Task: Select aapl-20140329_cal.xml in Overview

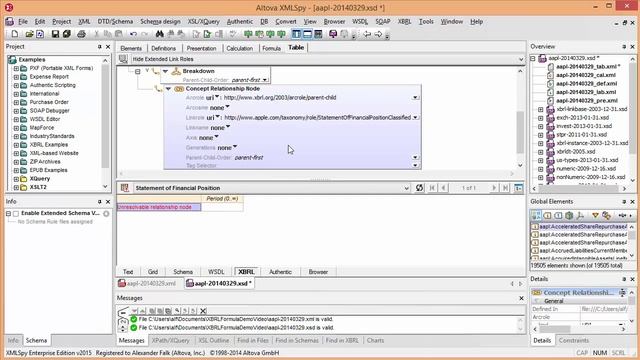Action: coord(585,75)
